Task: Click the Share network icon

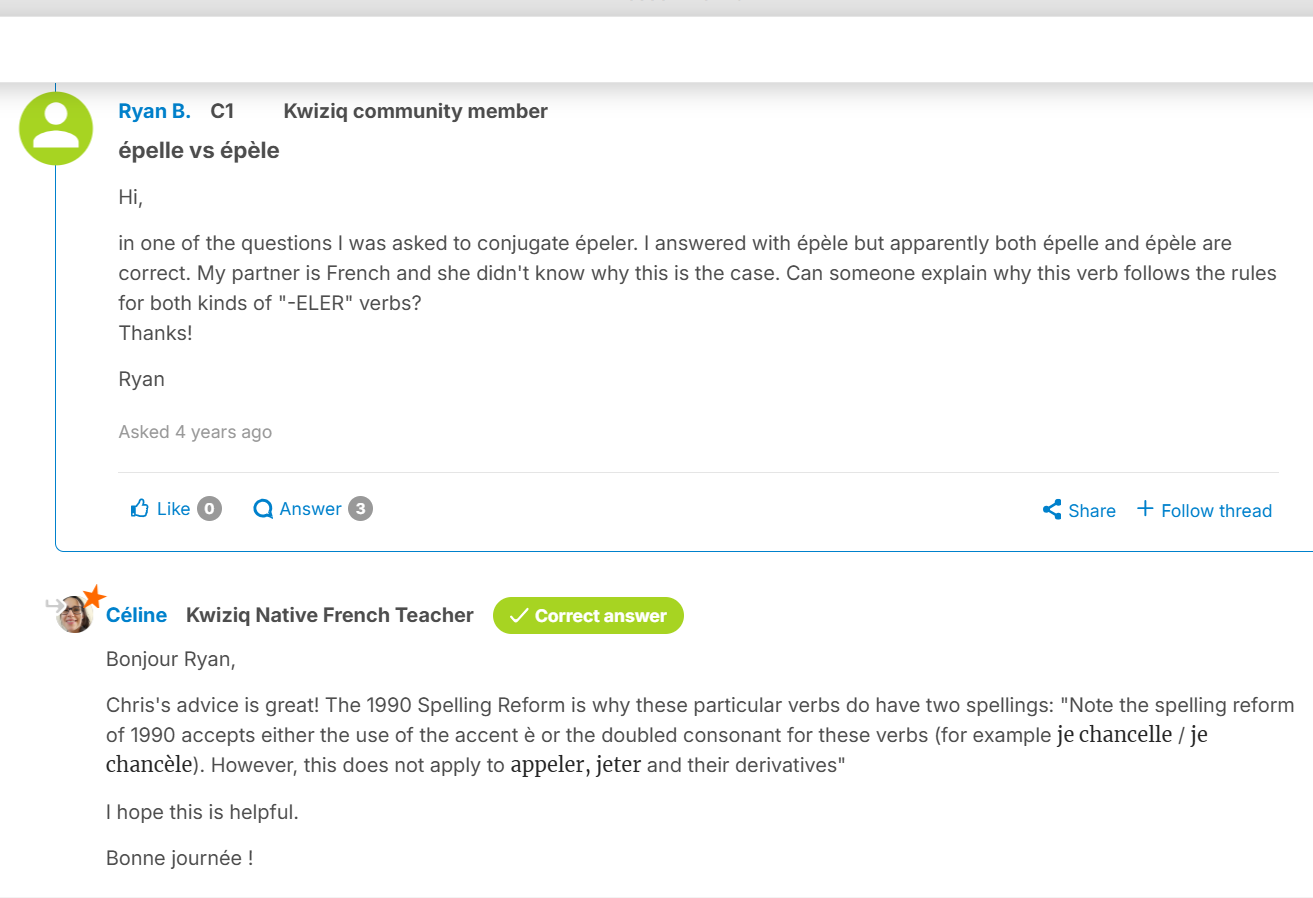Action: 1051,509
